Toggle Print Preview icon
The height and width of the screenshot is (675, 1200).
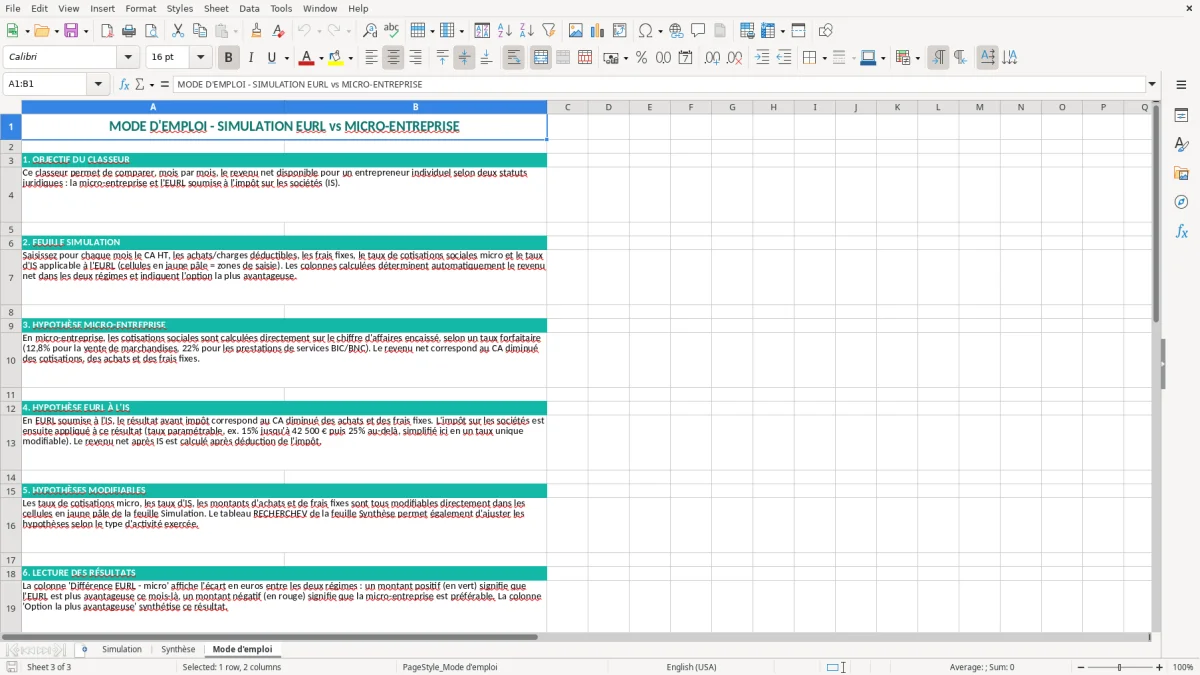[x=150, y=31]
